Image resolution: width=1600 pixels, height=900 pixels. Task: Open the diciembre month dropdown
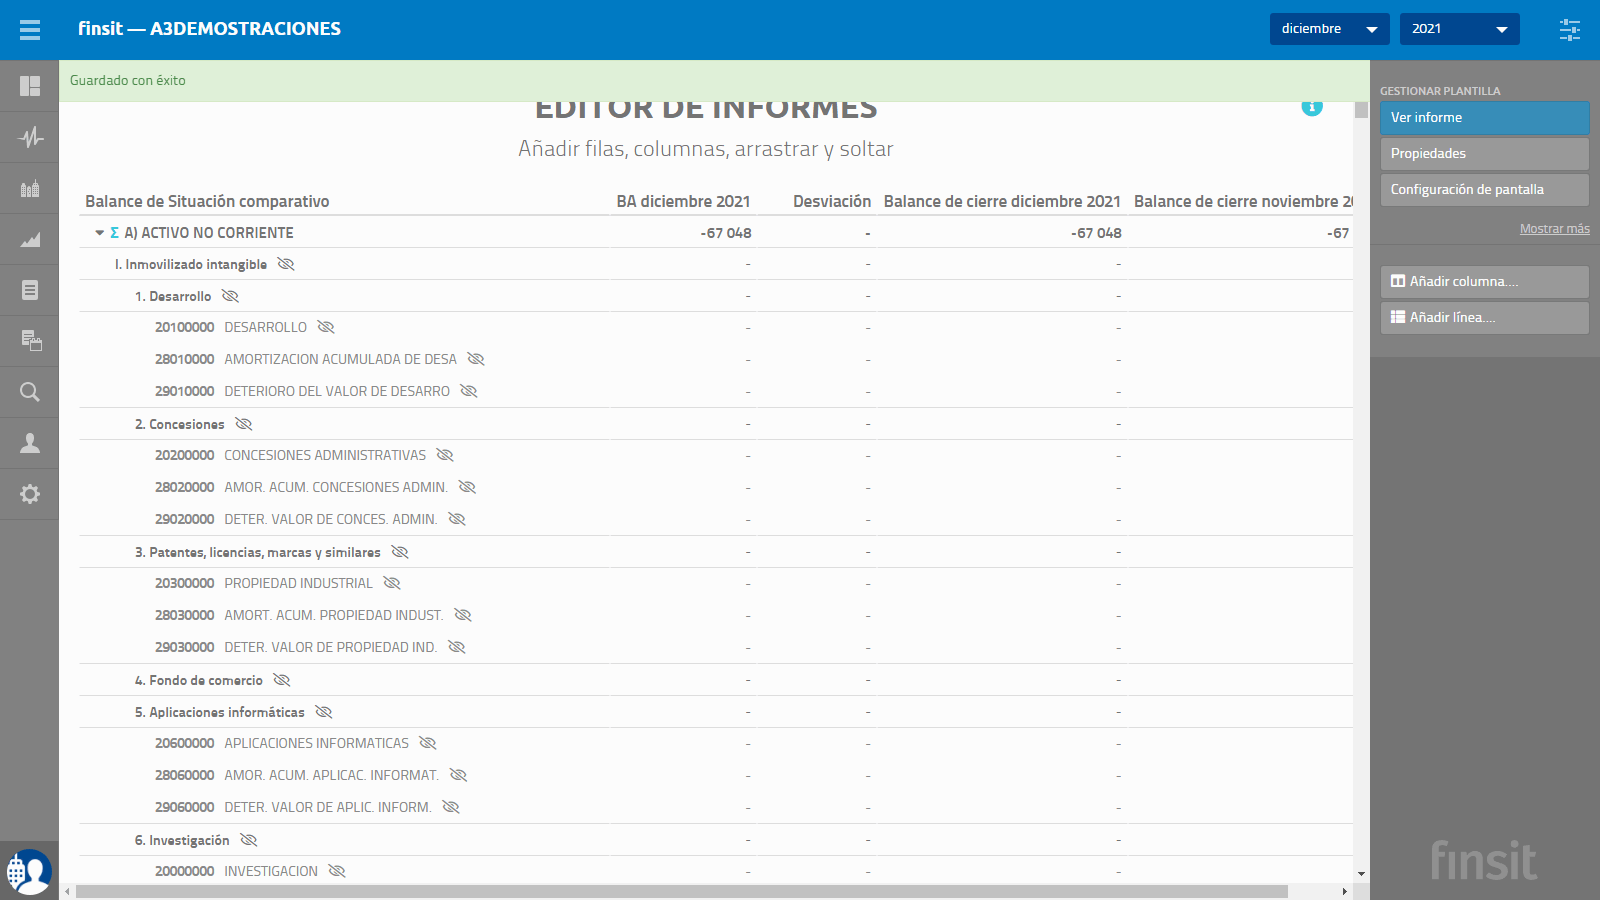1330,29
